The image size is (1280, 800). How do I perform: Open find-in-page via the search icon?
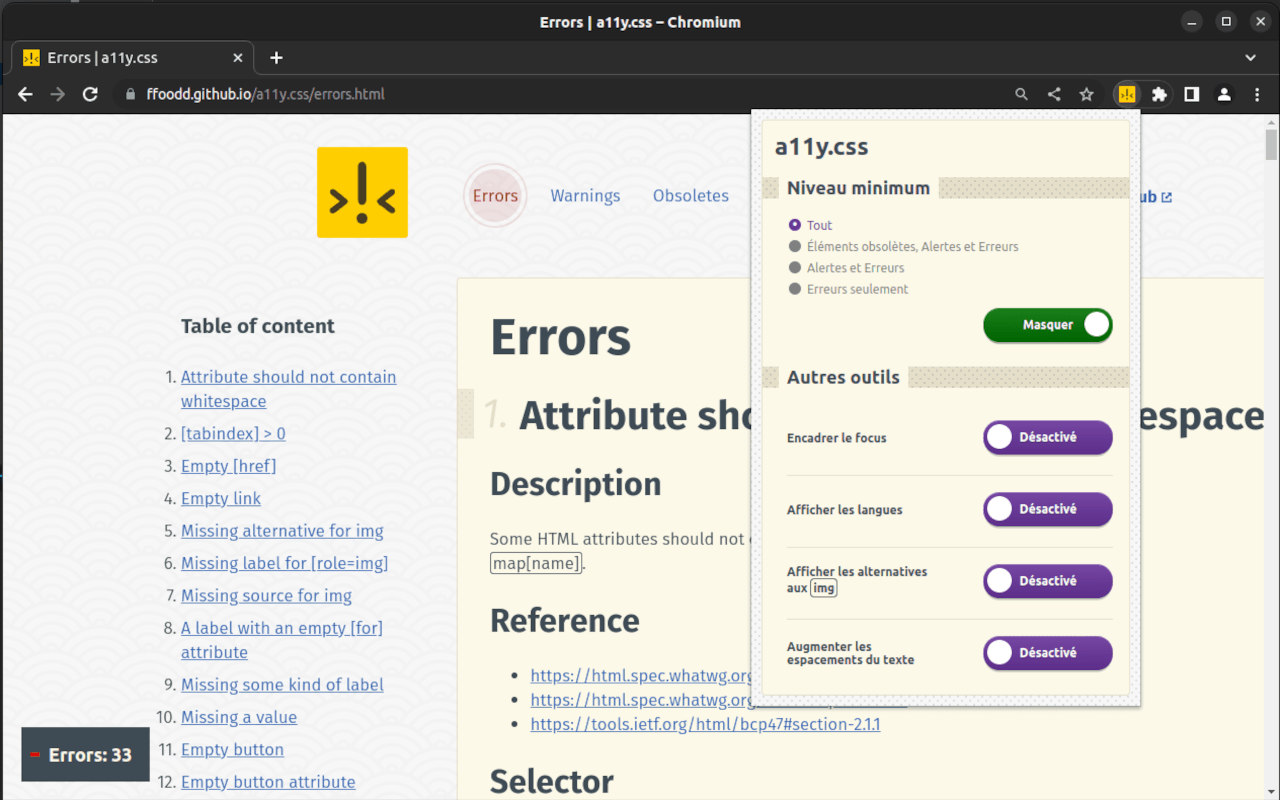tap(1020, 94)
